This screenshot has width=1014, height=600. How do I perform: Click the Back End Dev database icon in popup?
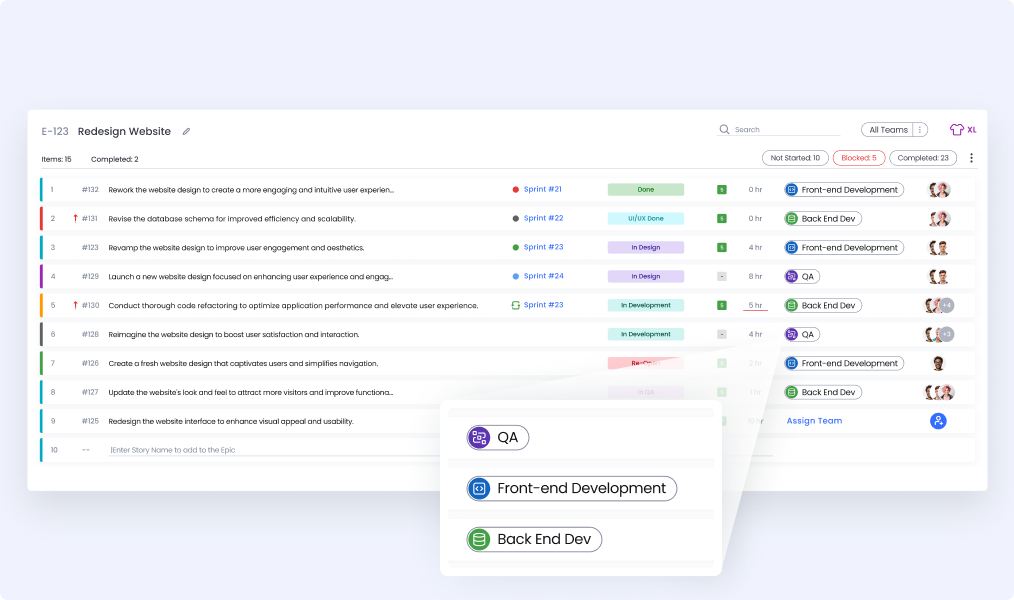[479, 540]
